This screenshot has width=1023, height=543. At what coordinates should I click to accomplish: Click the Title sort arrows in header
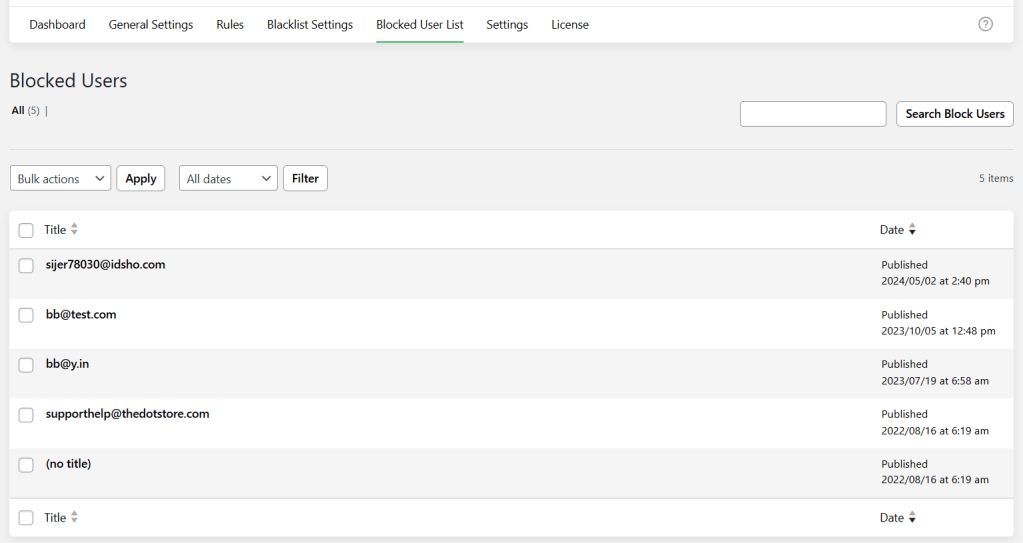[x=74, y=229]
